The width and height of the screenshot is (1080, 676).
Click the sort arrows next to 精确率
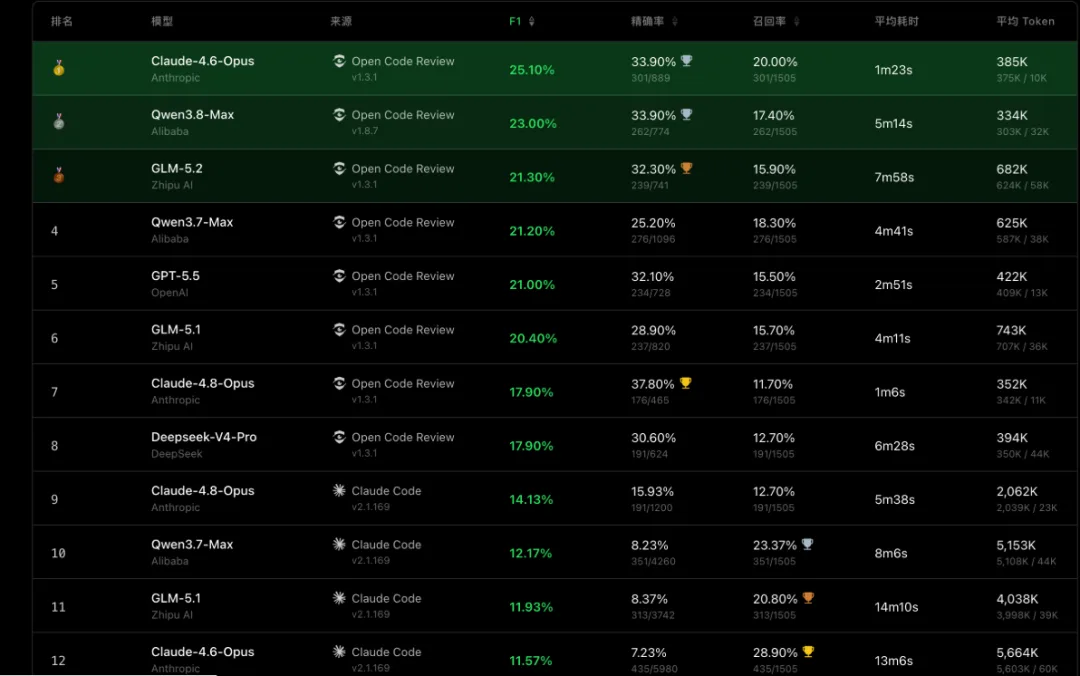tap(675, 21)
